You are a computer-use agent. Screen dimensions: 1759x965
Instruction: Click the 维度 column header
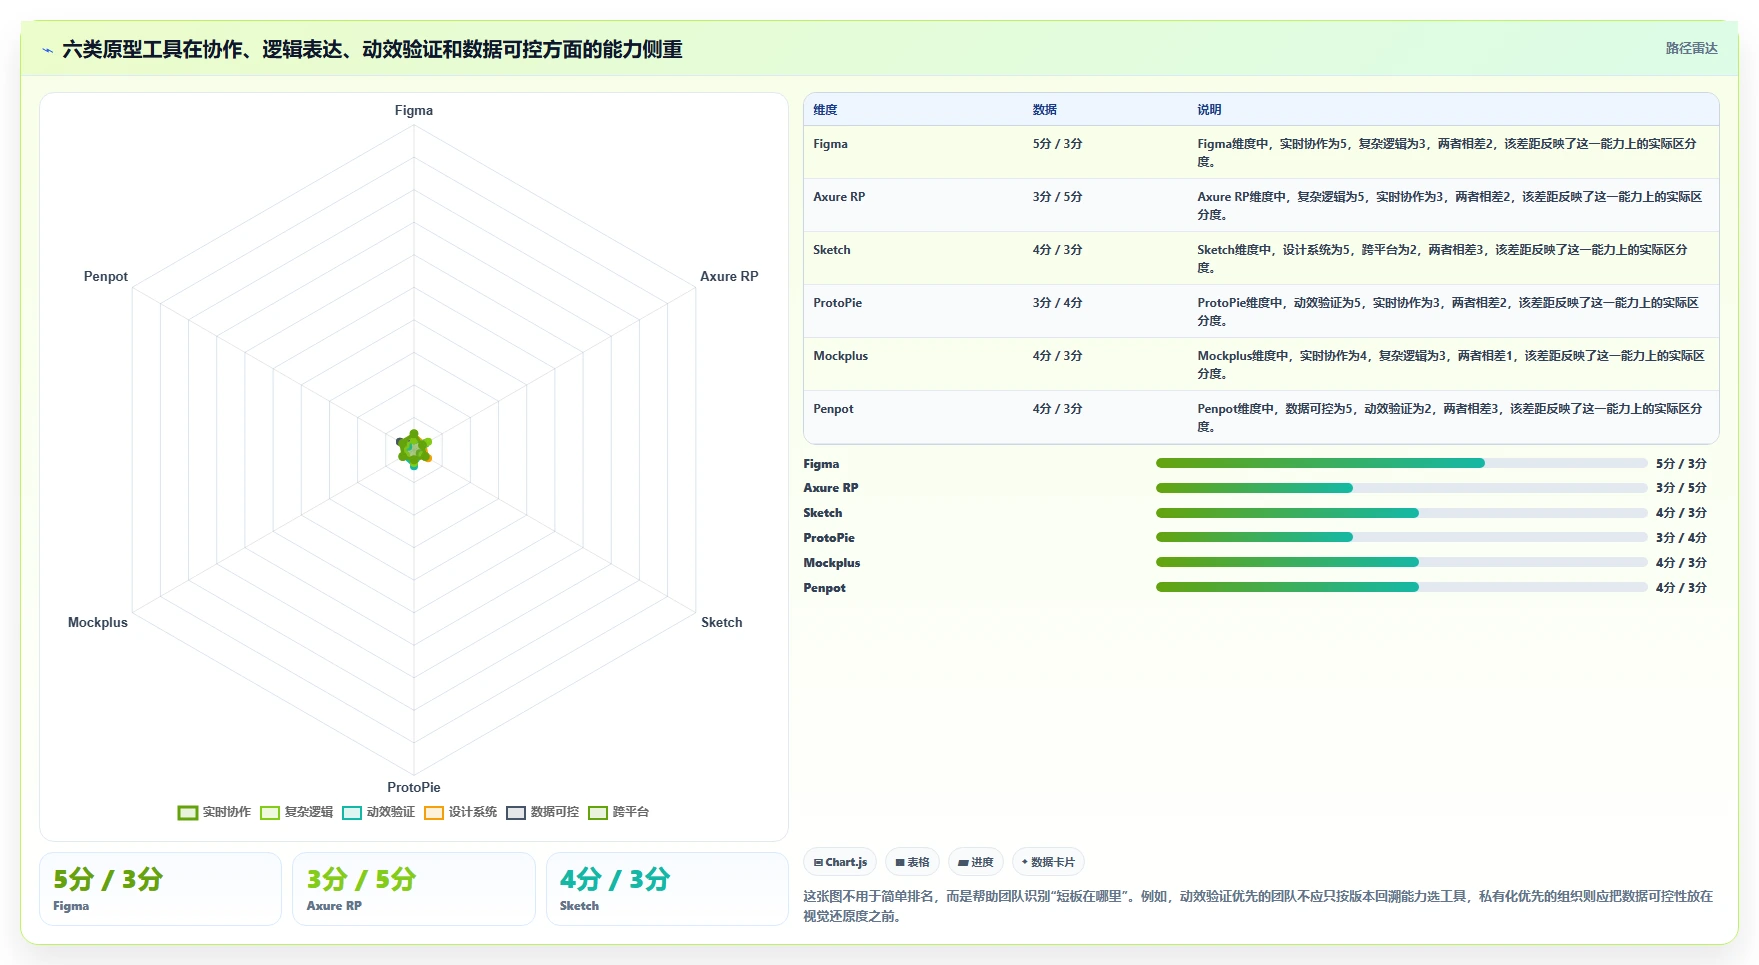tap(825, 110)
